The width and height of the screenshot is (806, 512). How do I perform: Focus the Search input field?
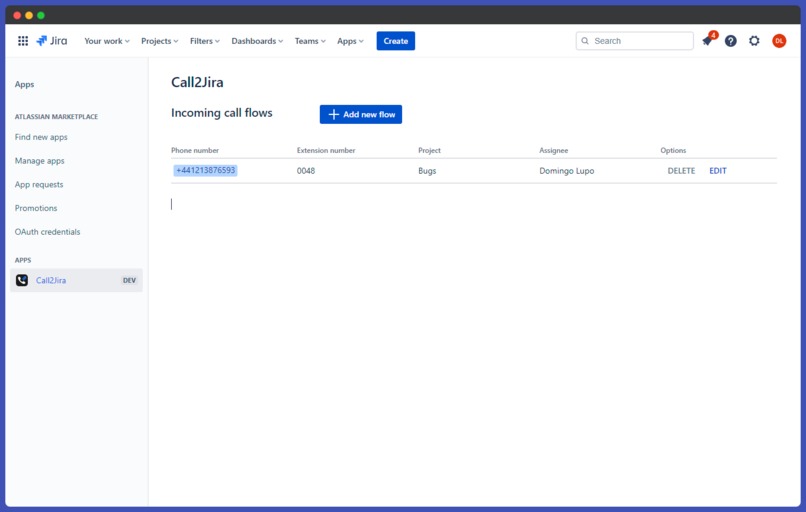tap(634, 41)
